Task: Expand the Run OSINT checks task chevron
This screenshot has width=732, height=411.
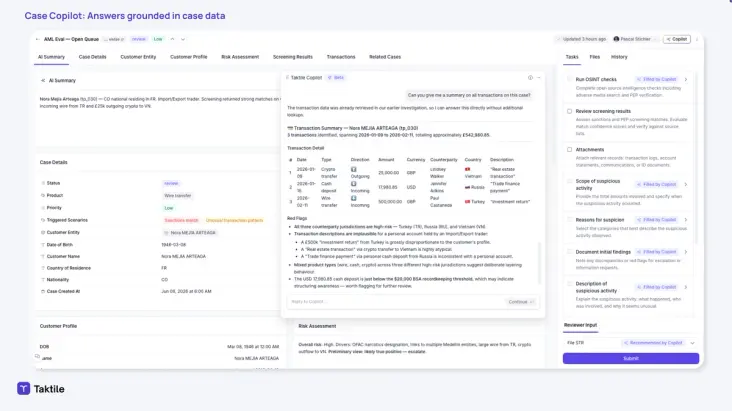Action: click(x=686, y=79)
